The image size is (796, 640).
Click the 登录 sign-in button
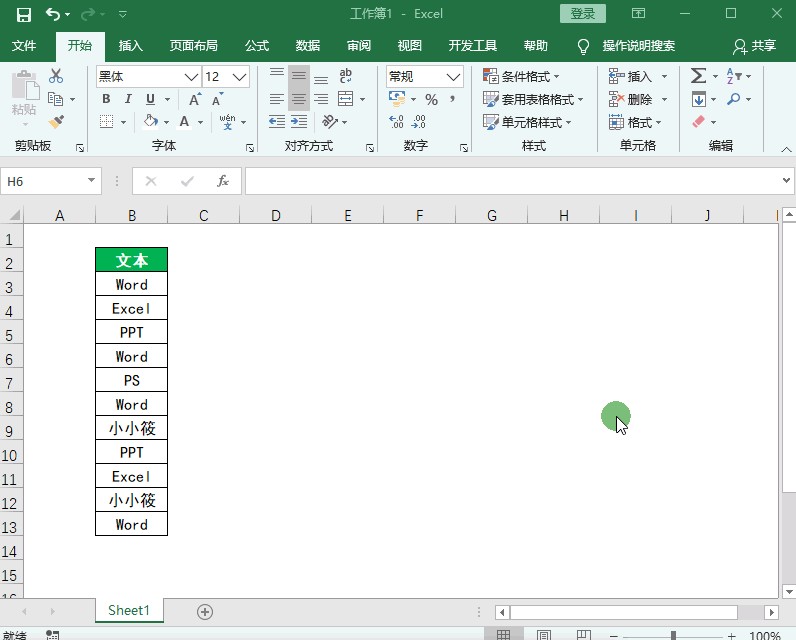click(582, 14)
